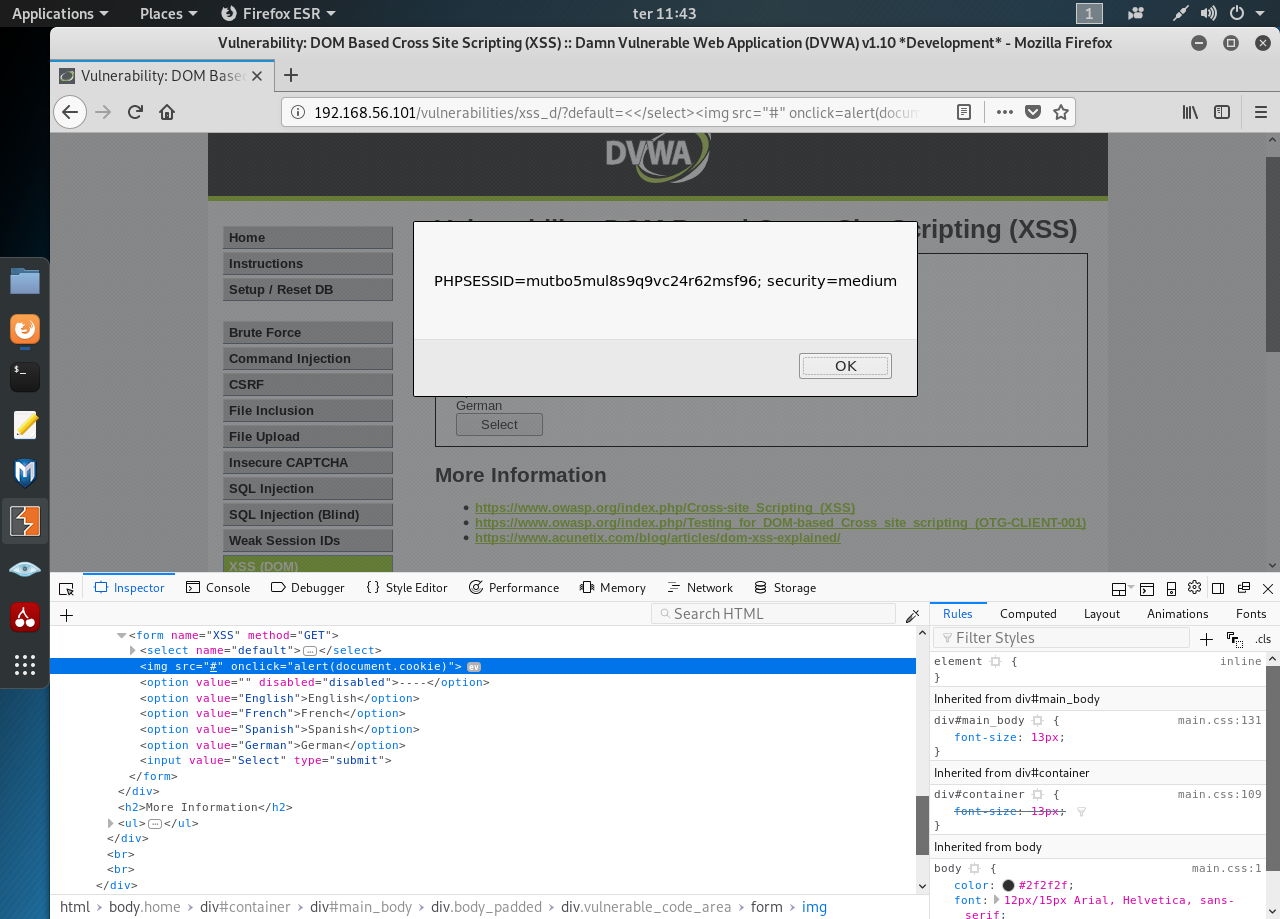Go to the Firefox home page
The height and width of the screenshot is (919, 1280).
167,112
